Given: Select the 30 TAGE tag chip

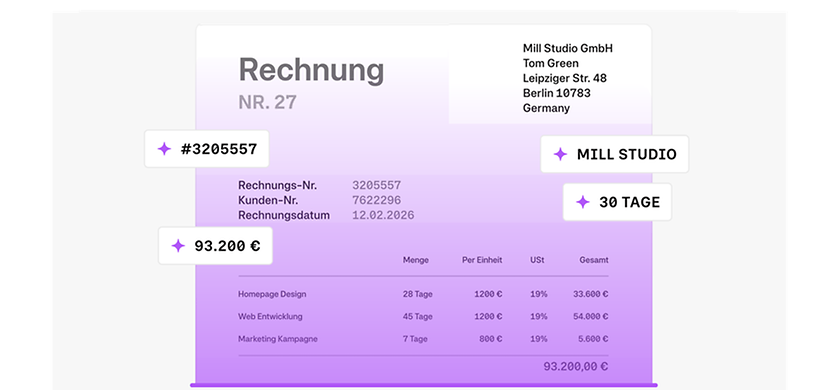Looking at the screenshot, I should [x=617, y=202].
